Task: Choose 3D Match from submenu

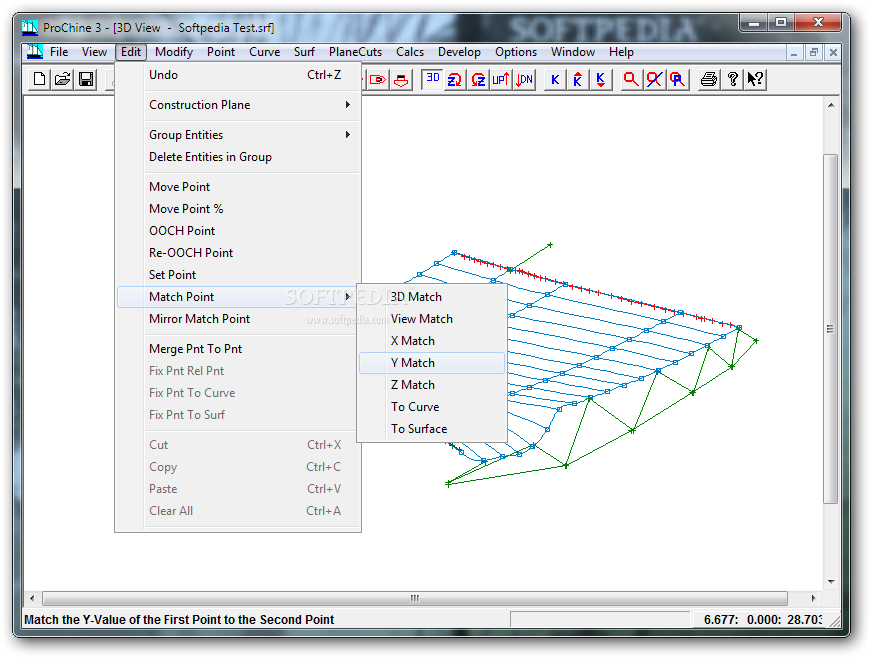Action: tap(432, 297)
